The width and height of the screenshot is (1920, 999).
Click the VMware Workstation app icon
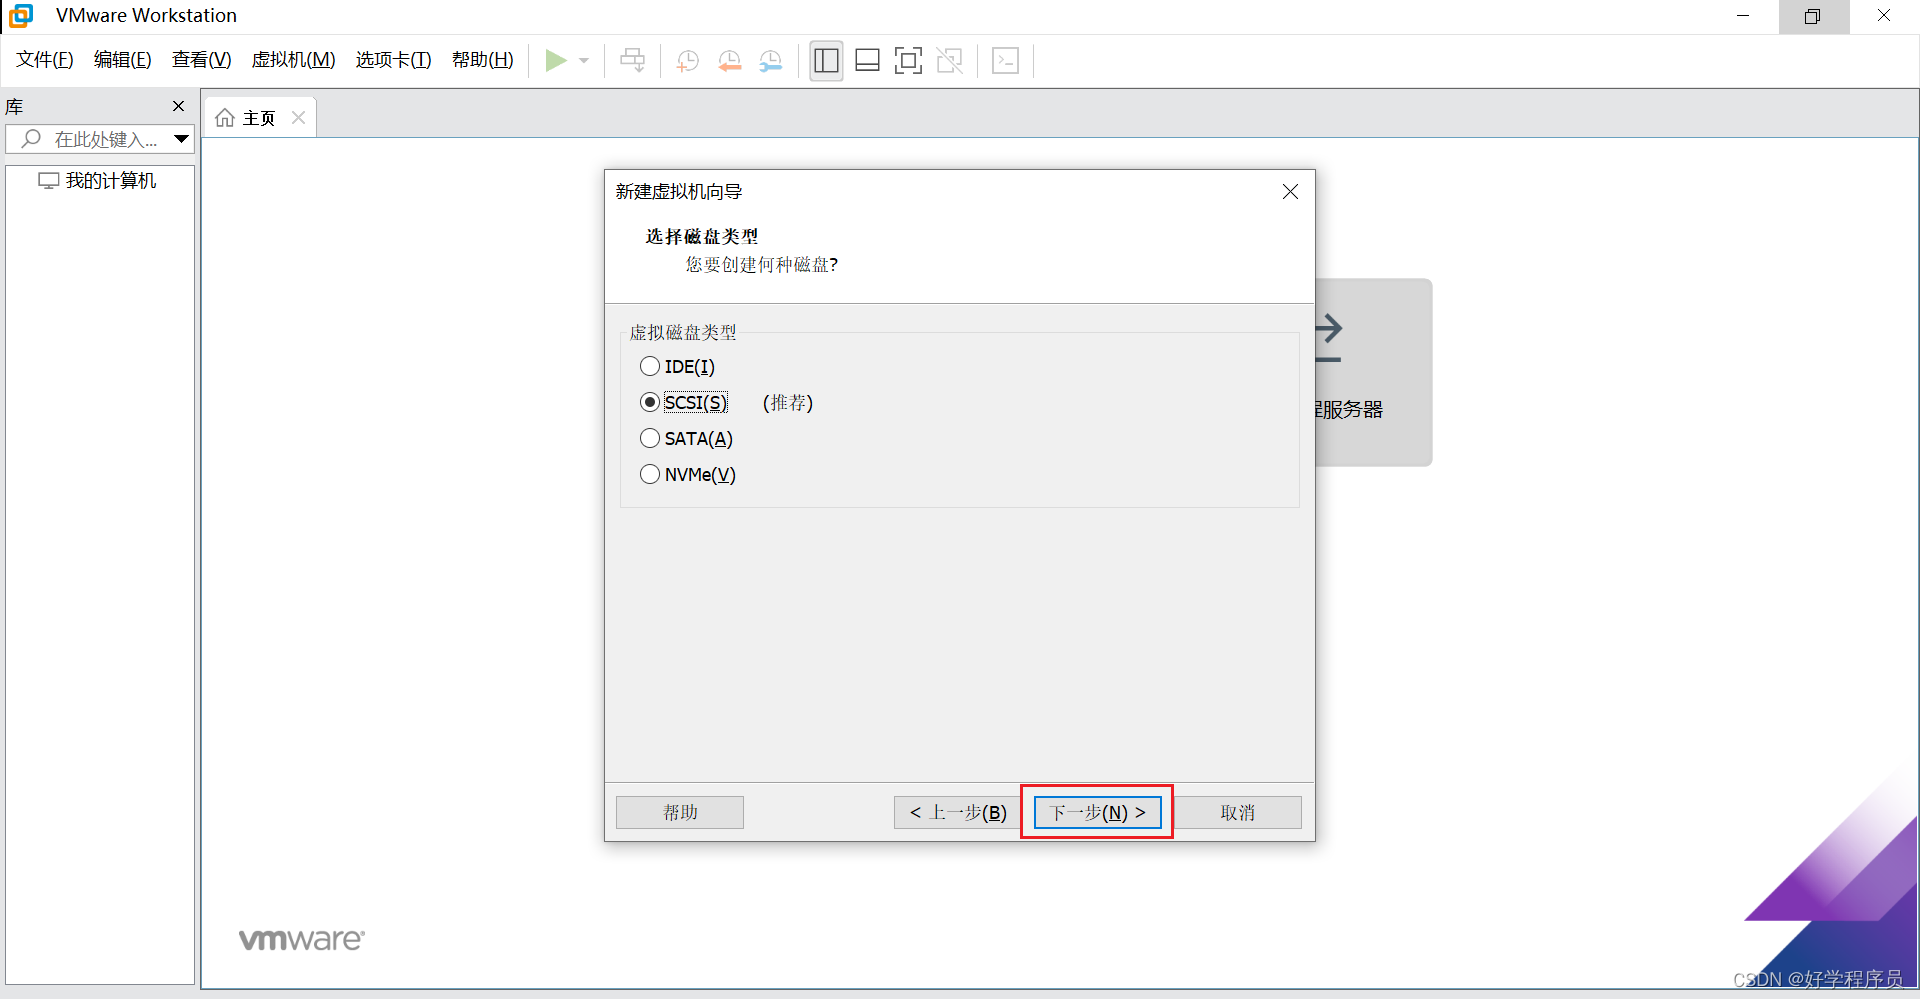tap(22, 16)
